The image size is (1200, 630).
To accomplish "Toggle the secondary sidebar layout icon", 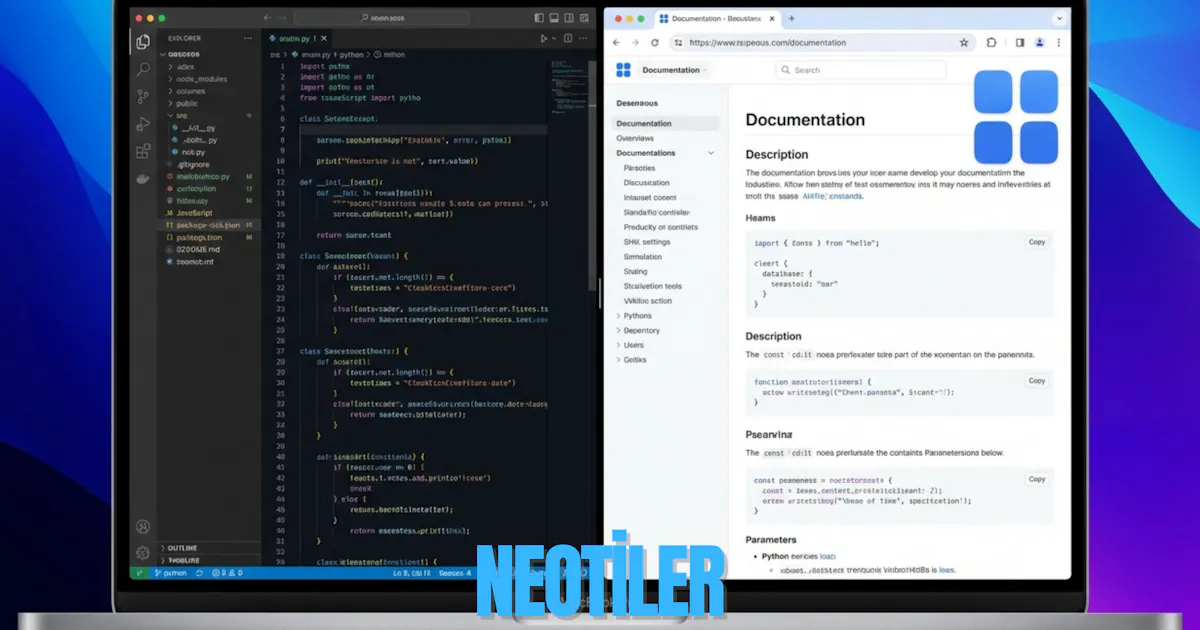I will click(570, 18).
